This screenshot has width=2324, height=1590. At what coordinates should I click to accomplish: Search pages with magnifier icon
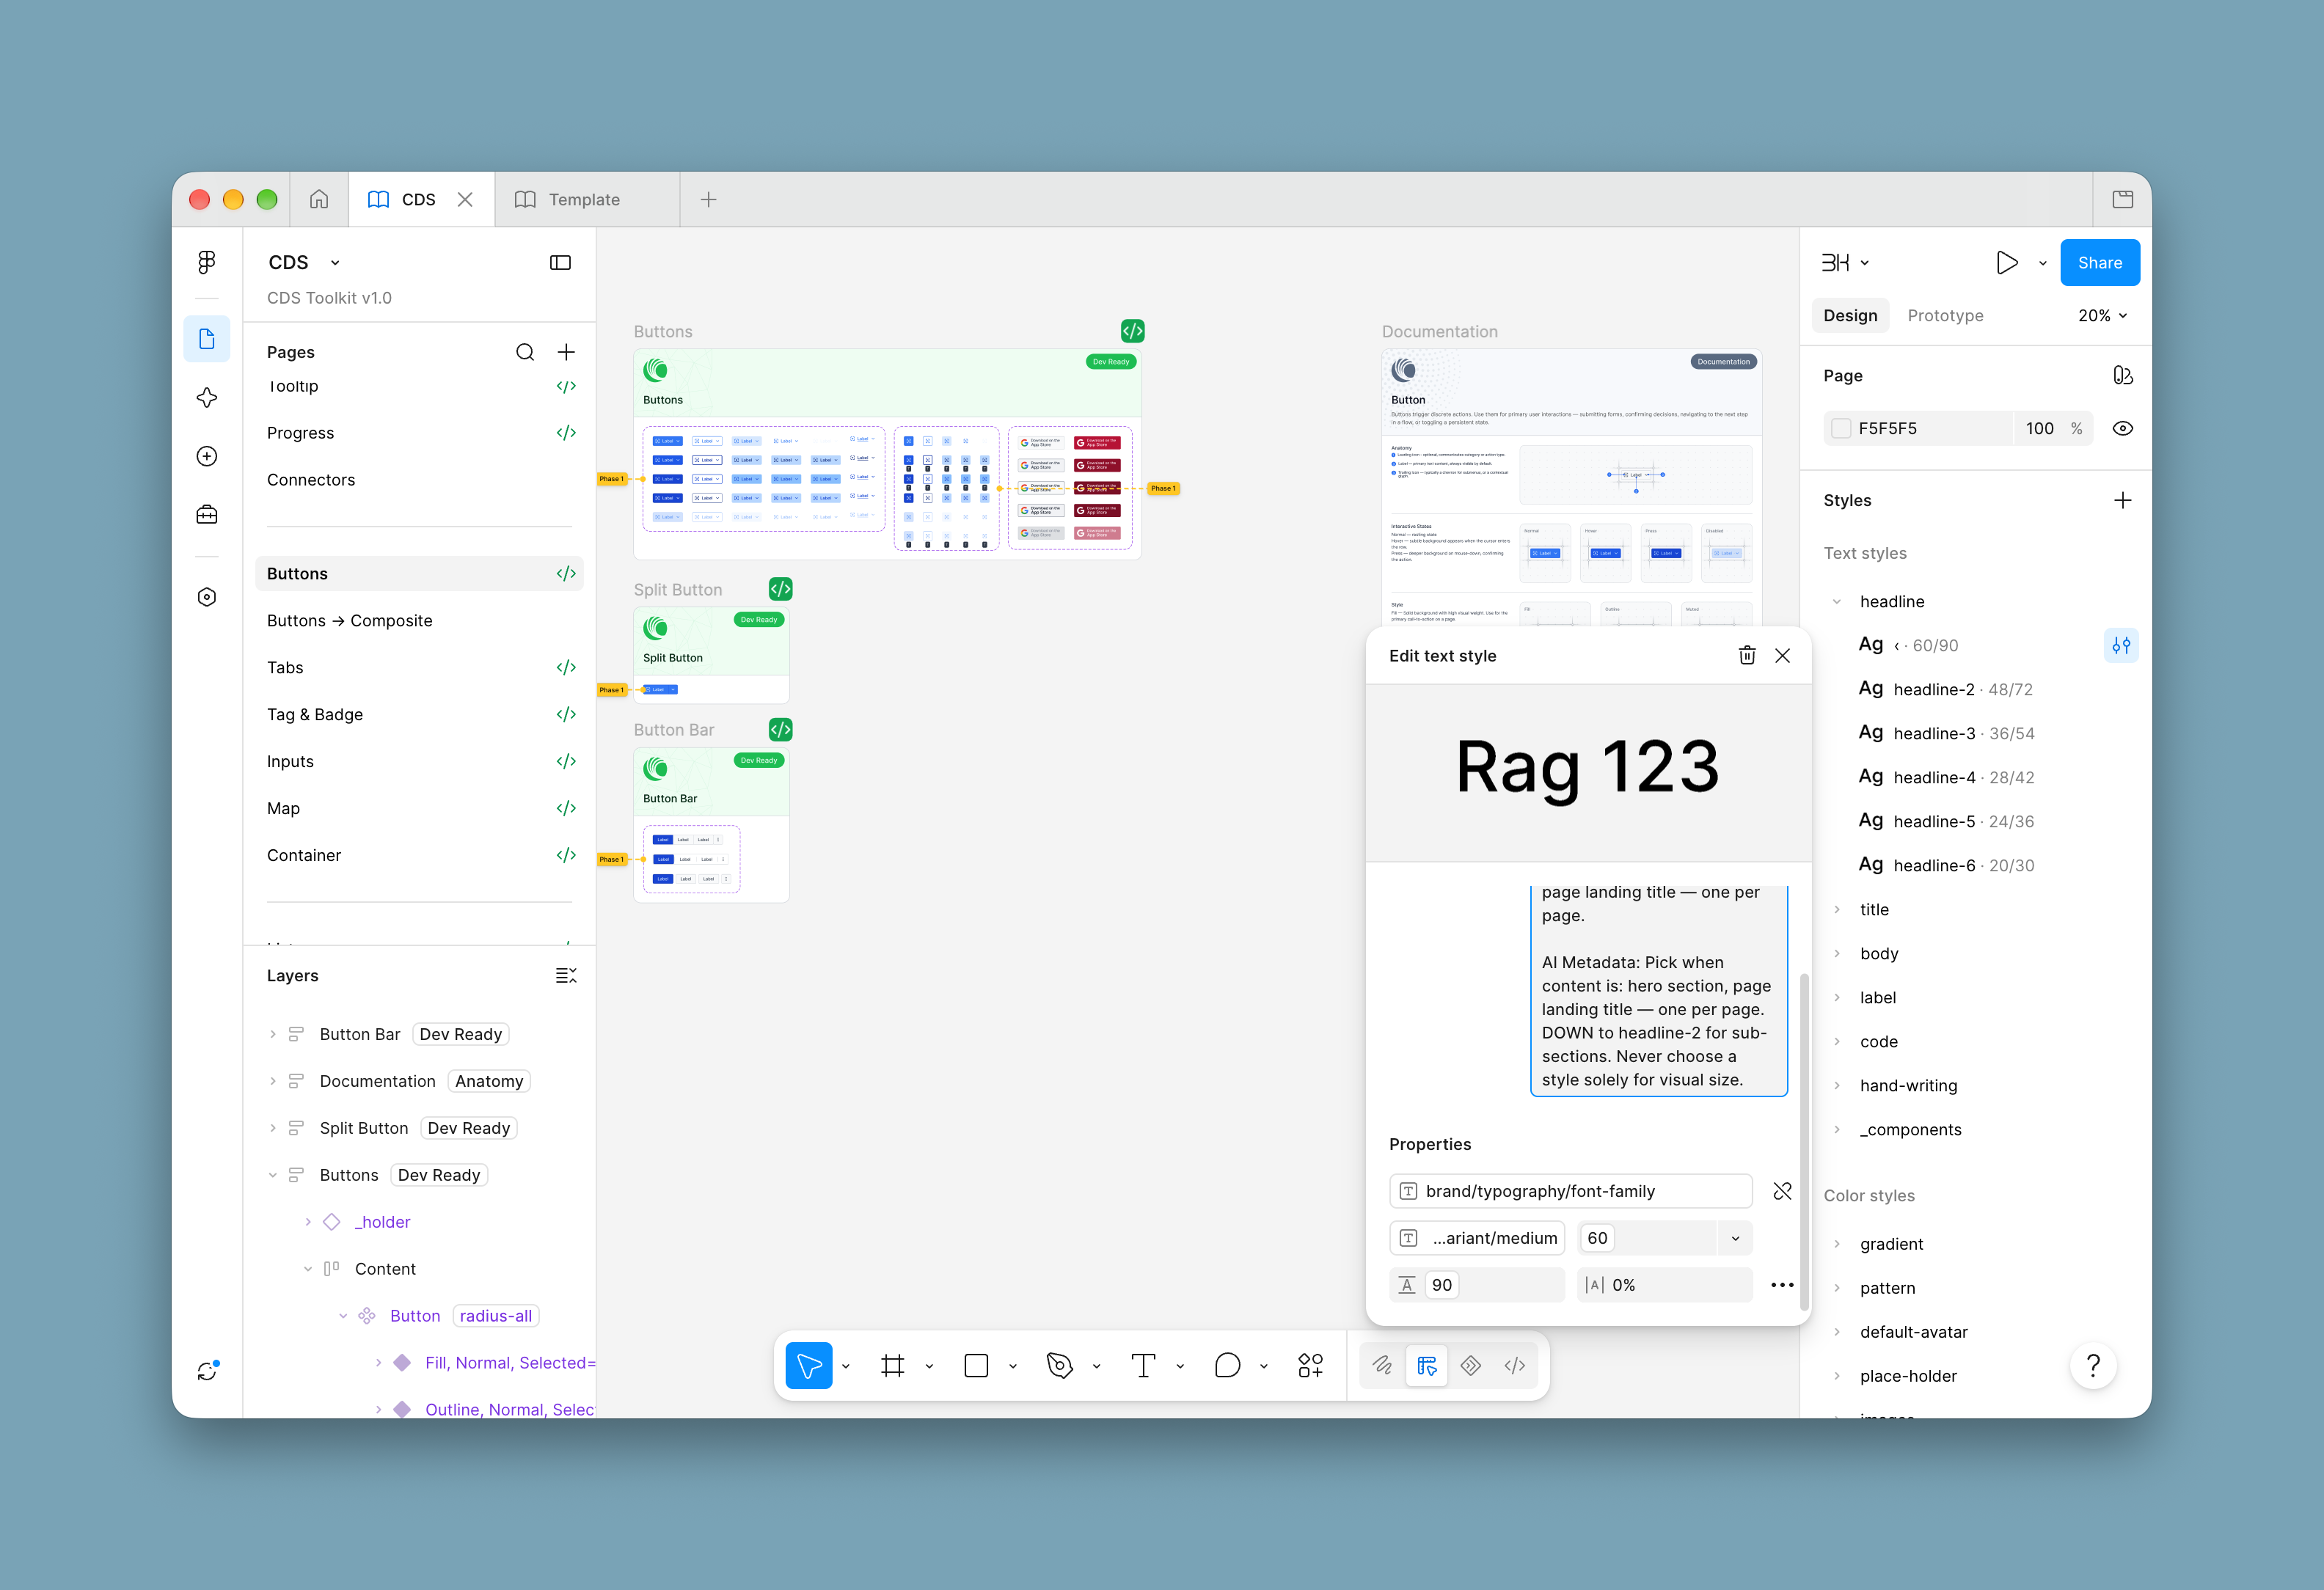coord(525,352)
